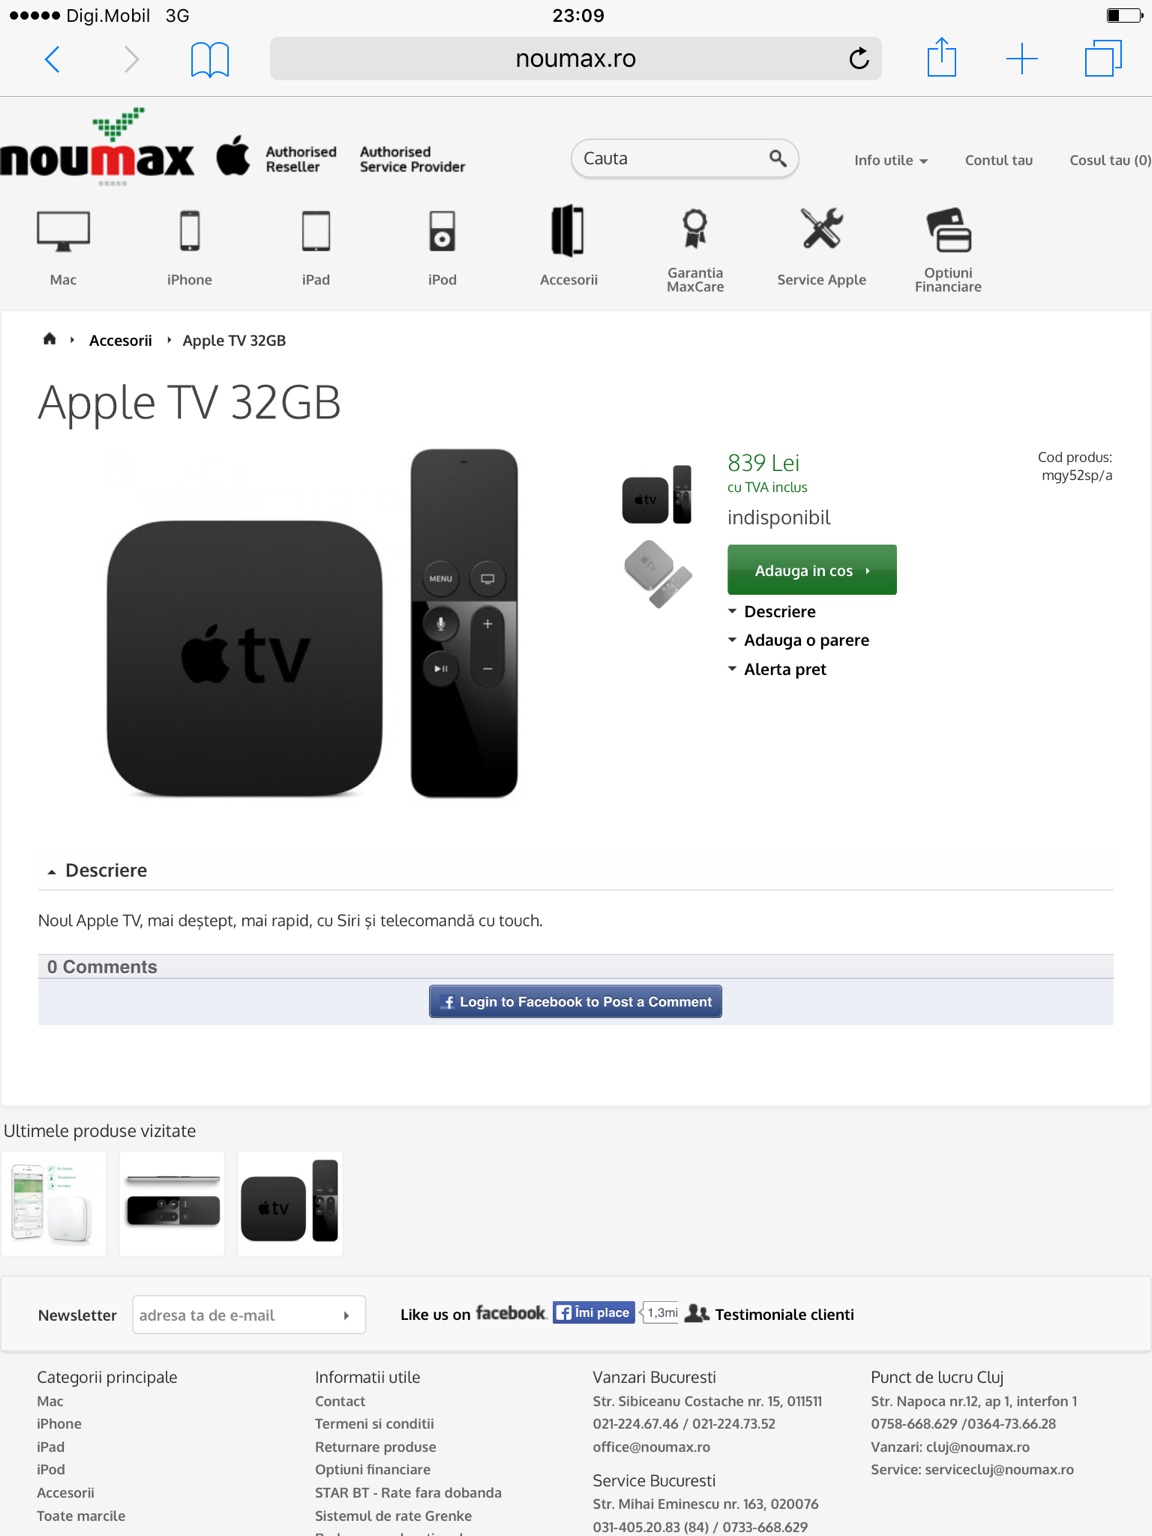The height and width of the screenshot is (1536, 1152).
Task: Open a new Safari tab with the plus icon
Action: pyautogui.click(x=1021, y=59)
